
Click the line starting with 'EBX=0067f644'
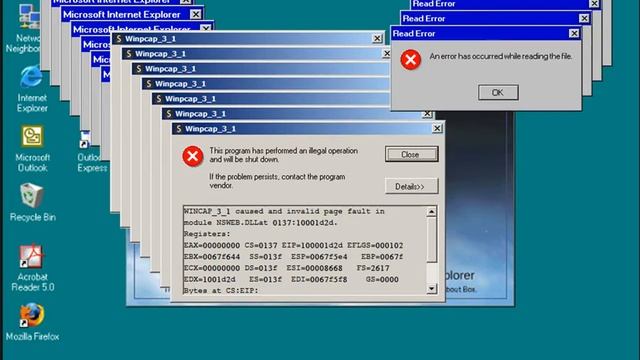pyautogui.click(x=293, y=257)
